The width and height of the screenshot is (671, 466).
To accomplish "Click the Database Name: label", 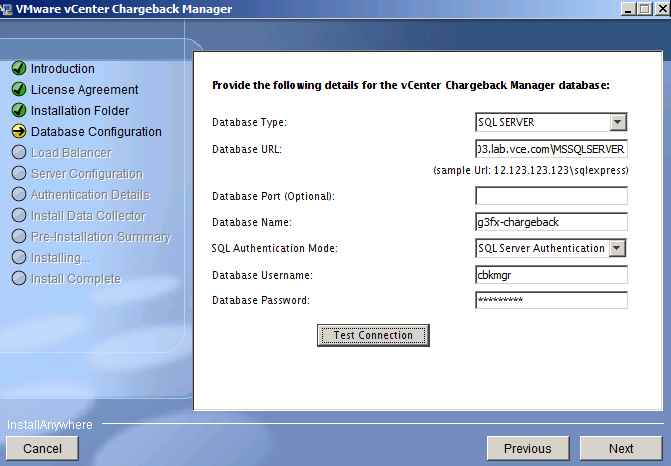I will tap(252, 223).
